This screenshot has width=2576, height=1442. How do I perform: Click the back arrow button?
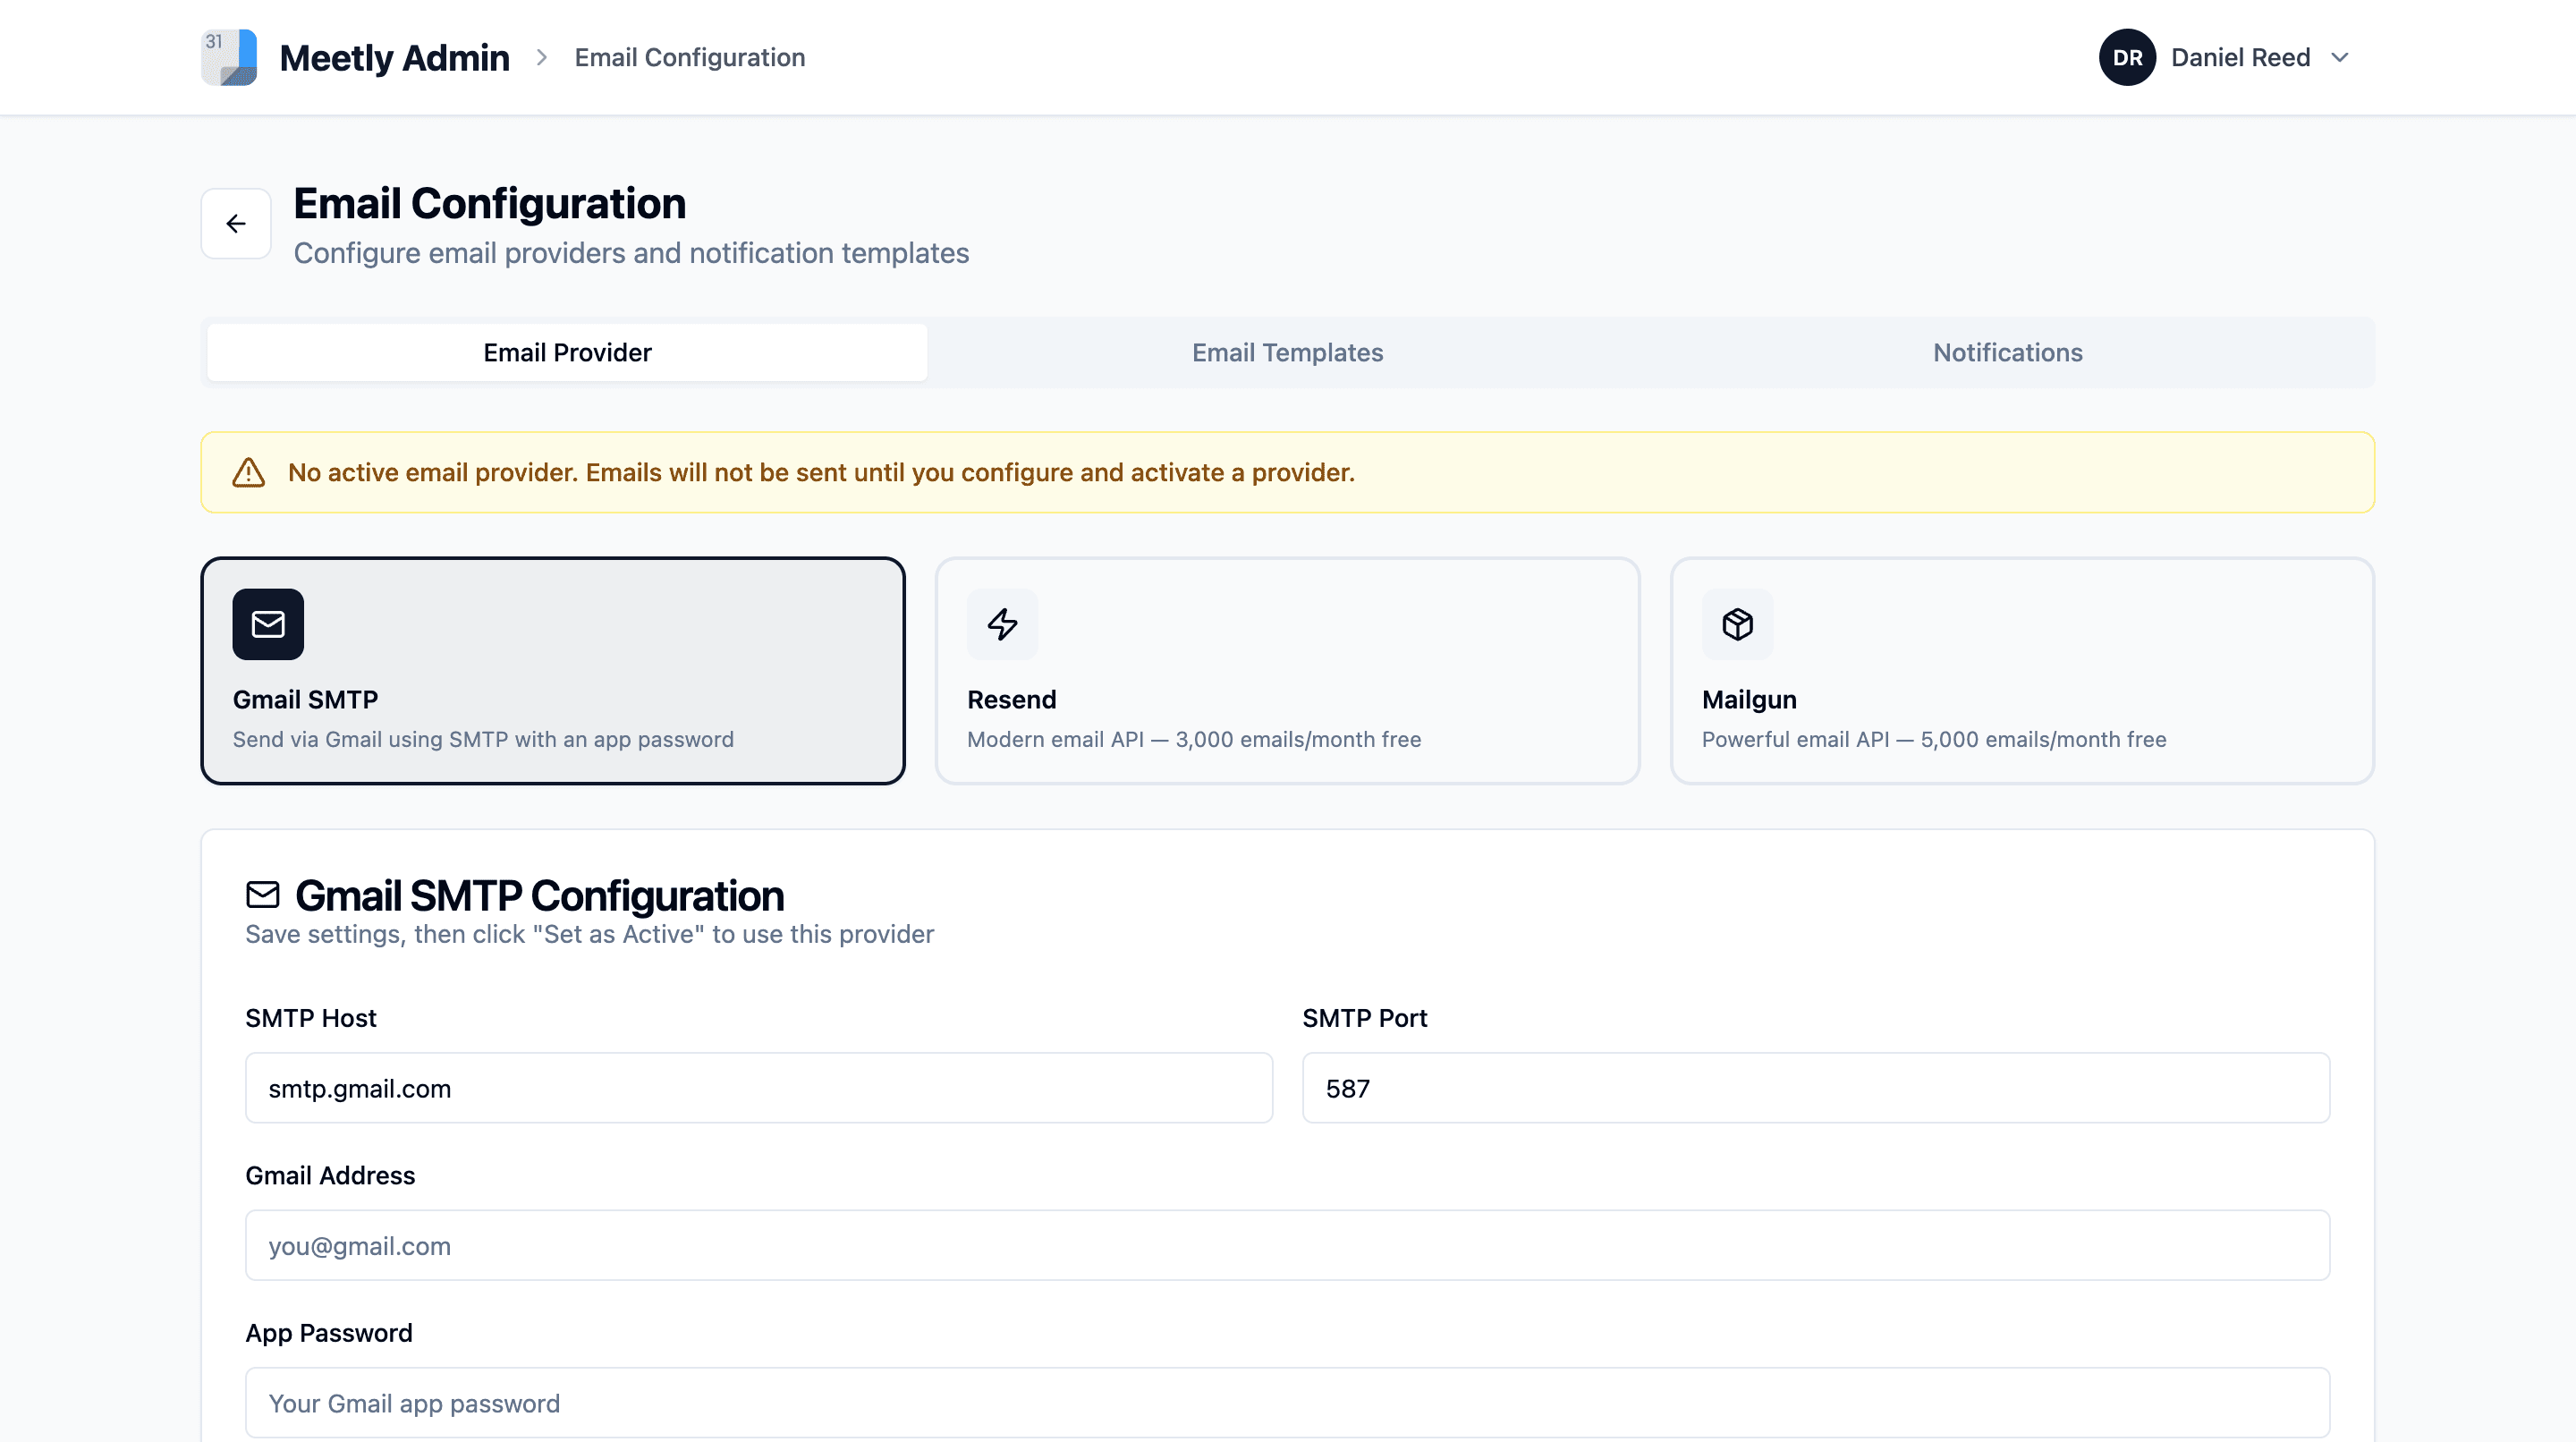click(236, 223)
